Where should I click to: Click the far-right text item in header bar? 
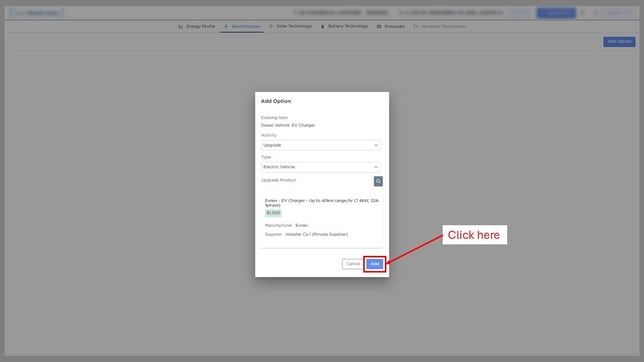[x=619, y=13]
